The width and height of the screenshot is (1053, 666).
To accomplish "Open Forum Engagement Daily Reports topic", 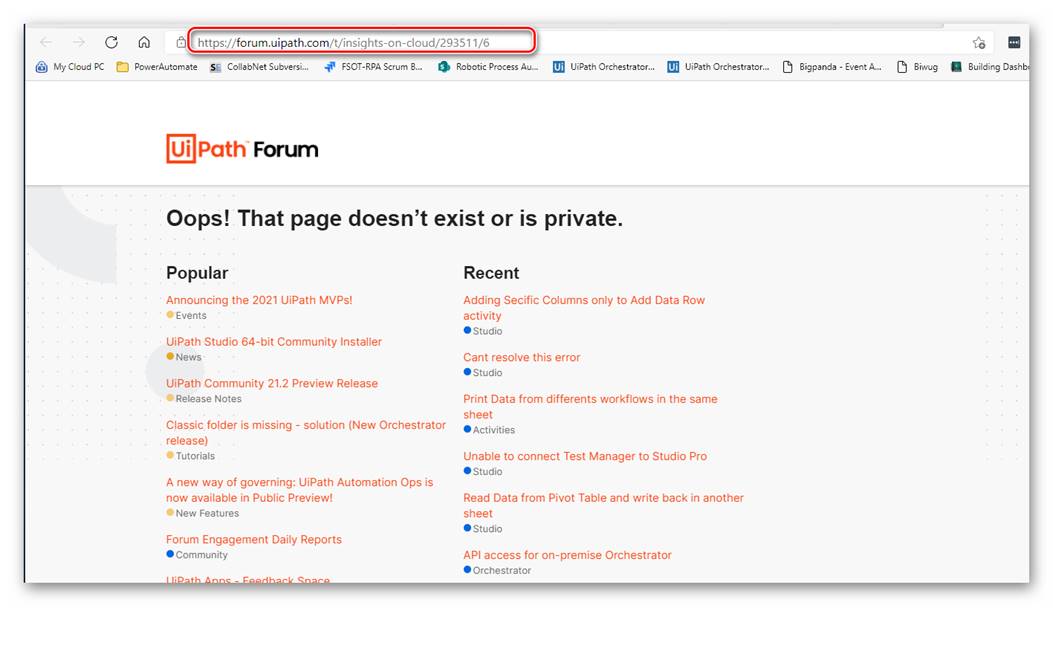I will coord(254,539).
